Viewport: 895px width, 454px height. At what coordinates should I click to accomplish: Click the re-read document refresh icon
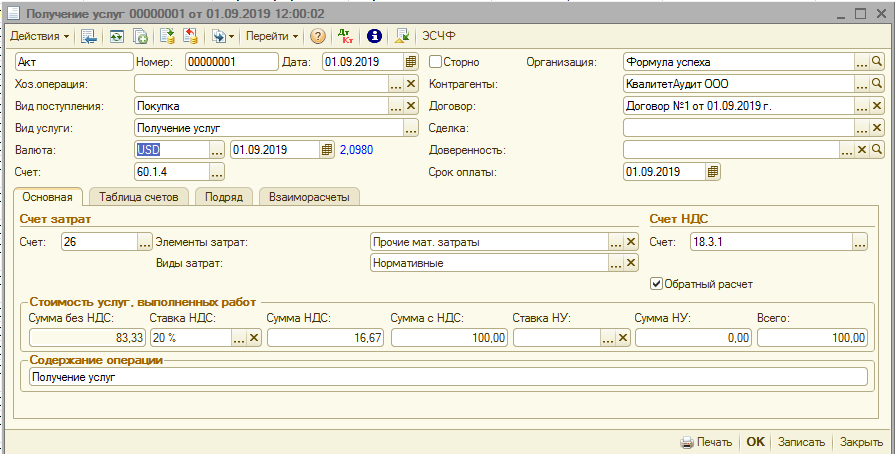click(x=117, y=36)
